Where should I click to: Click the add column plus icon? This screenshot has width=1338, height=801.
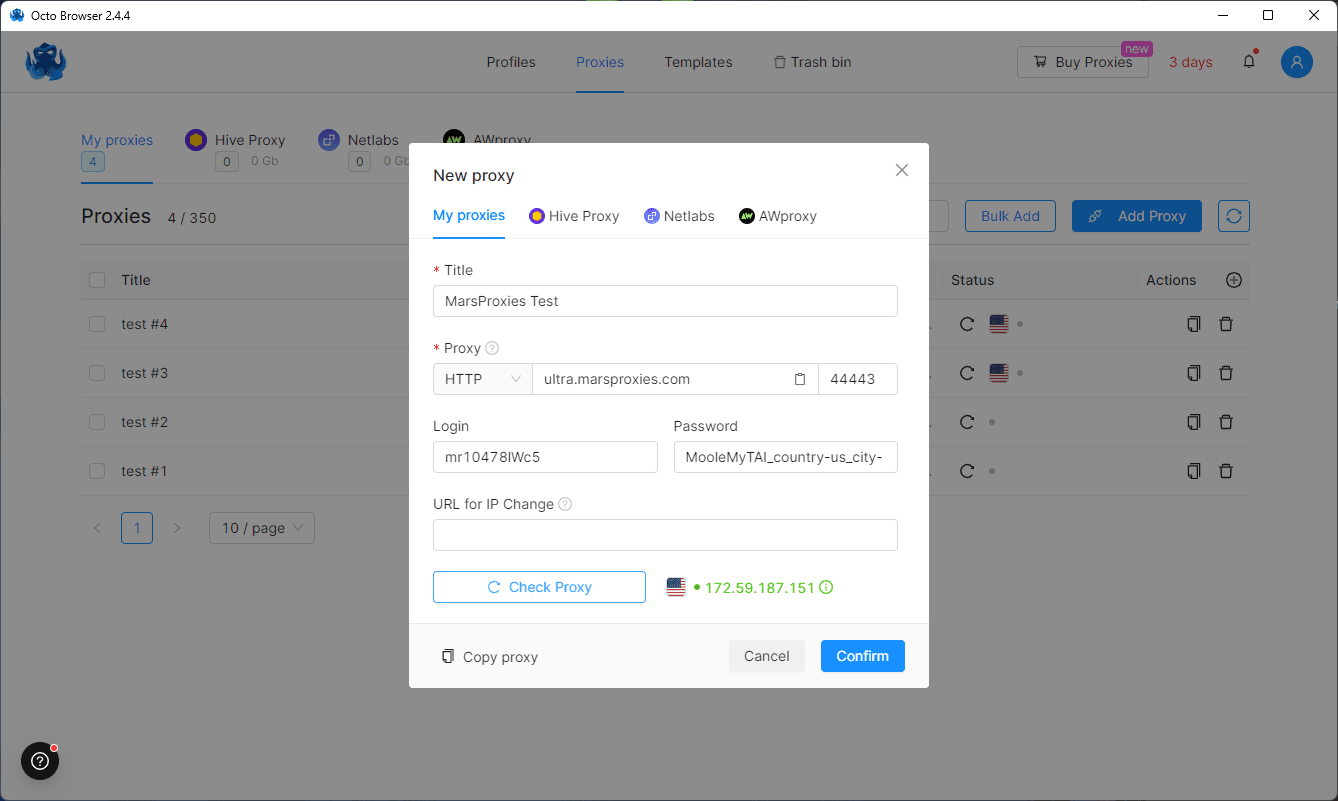click(1234, 280)
